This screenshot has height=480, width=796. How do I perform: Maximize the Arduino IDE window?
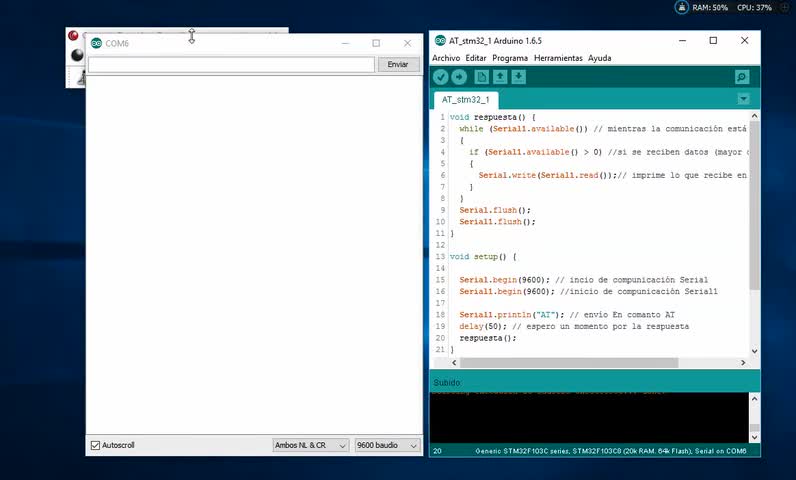[713, 41]
